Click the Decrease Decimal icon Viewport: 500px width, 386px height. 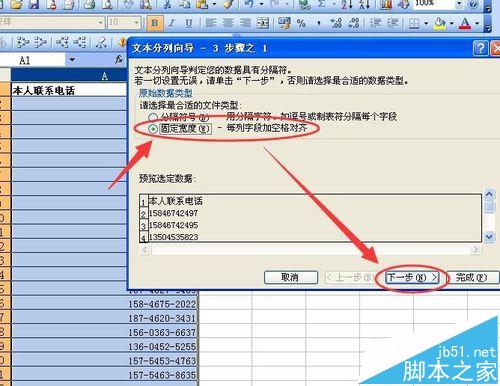click(x=353, y=23)
